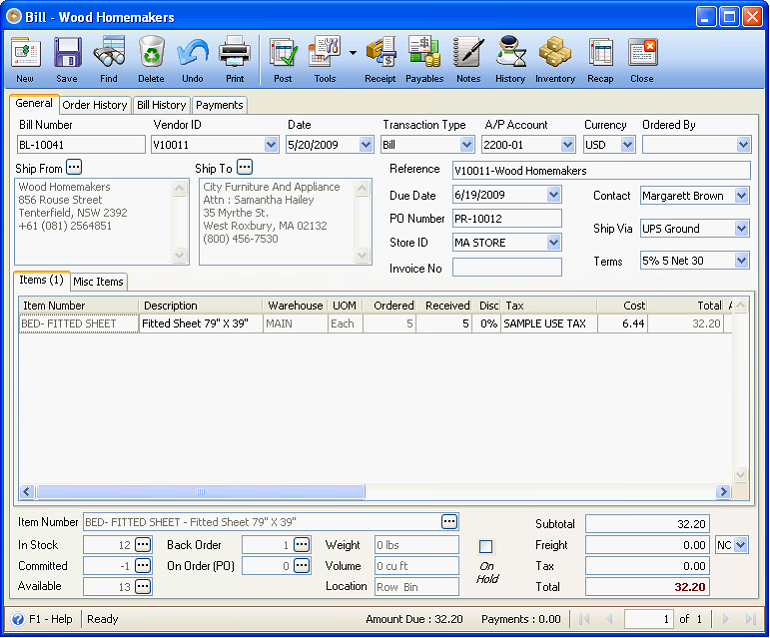Jump to the last record navigation button
Viewport: 770px width, 638px height.
(751, 619)
